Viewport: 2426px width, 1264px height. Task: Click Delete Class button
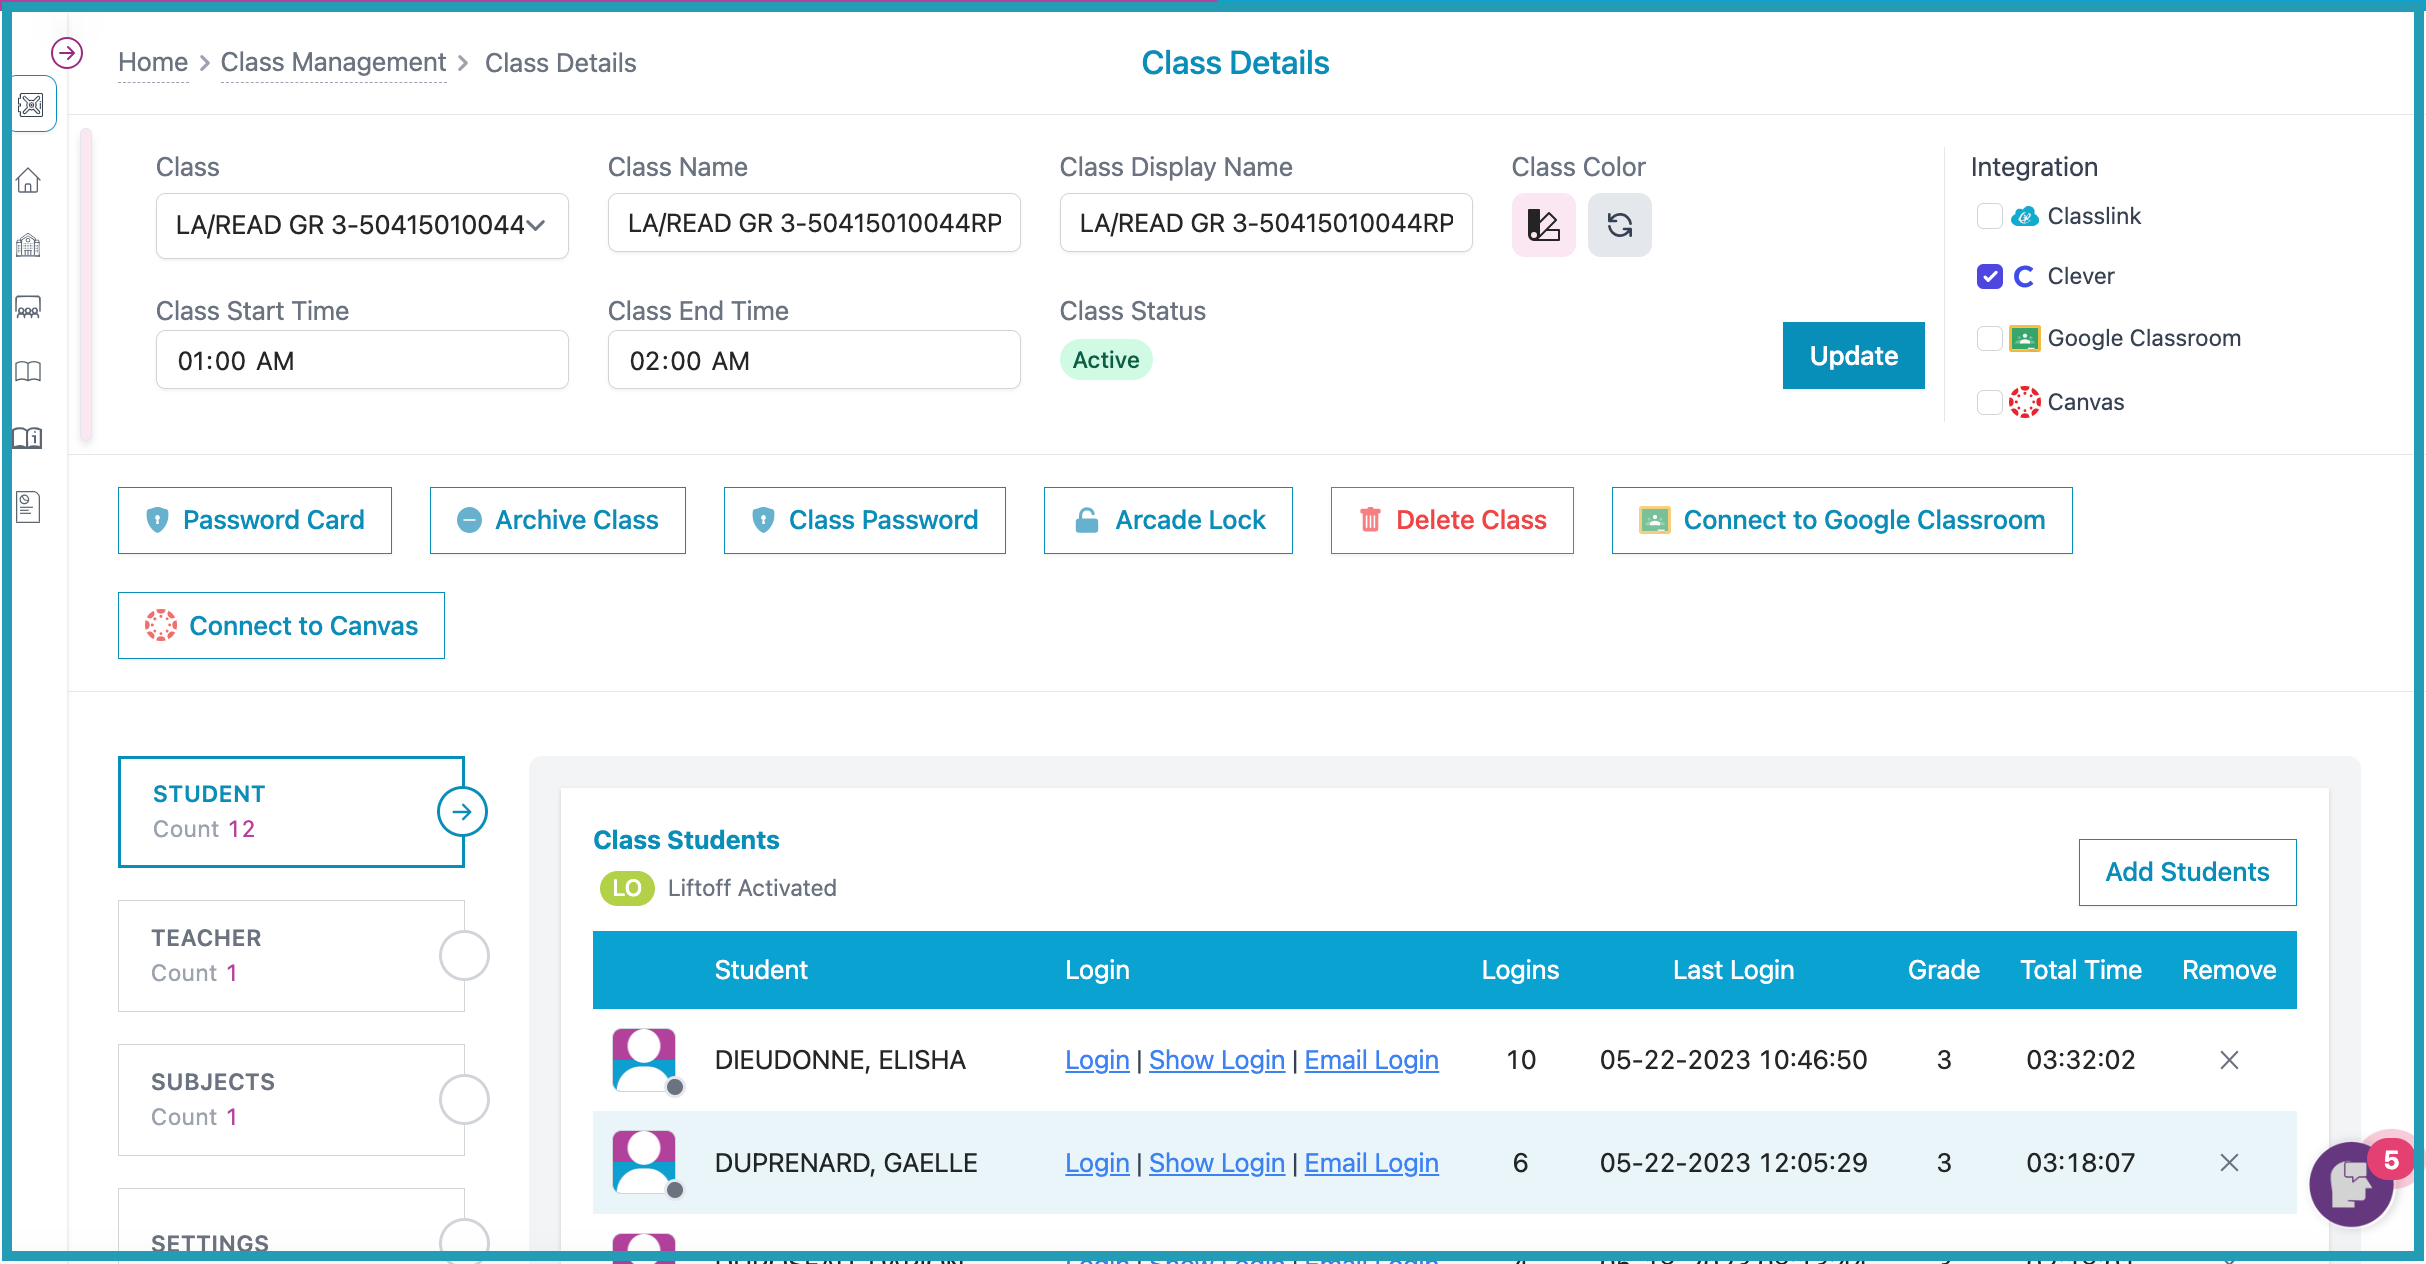1452,520
